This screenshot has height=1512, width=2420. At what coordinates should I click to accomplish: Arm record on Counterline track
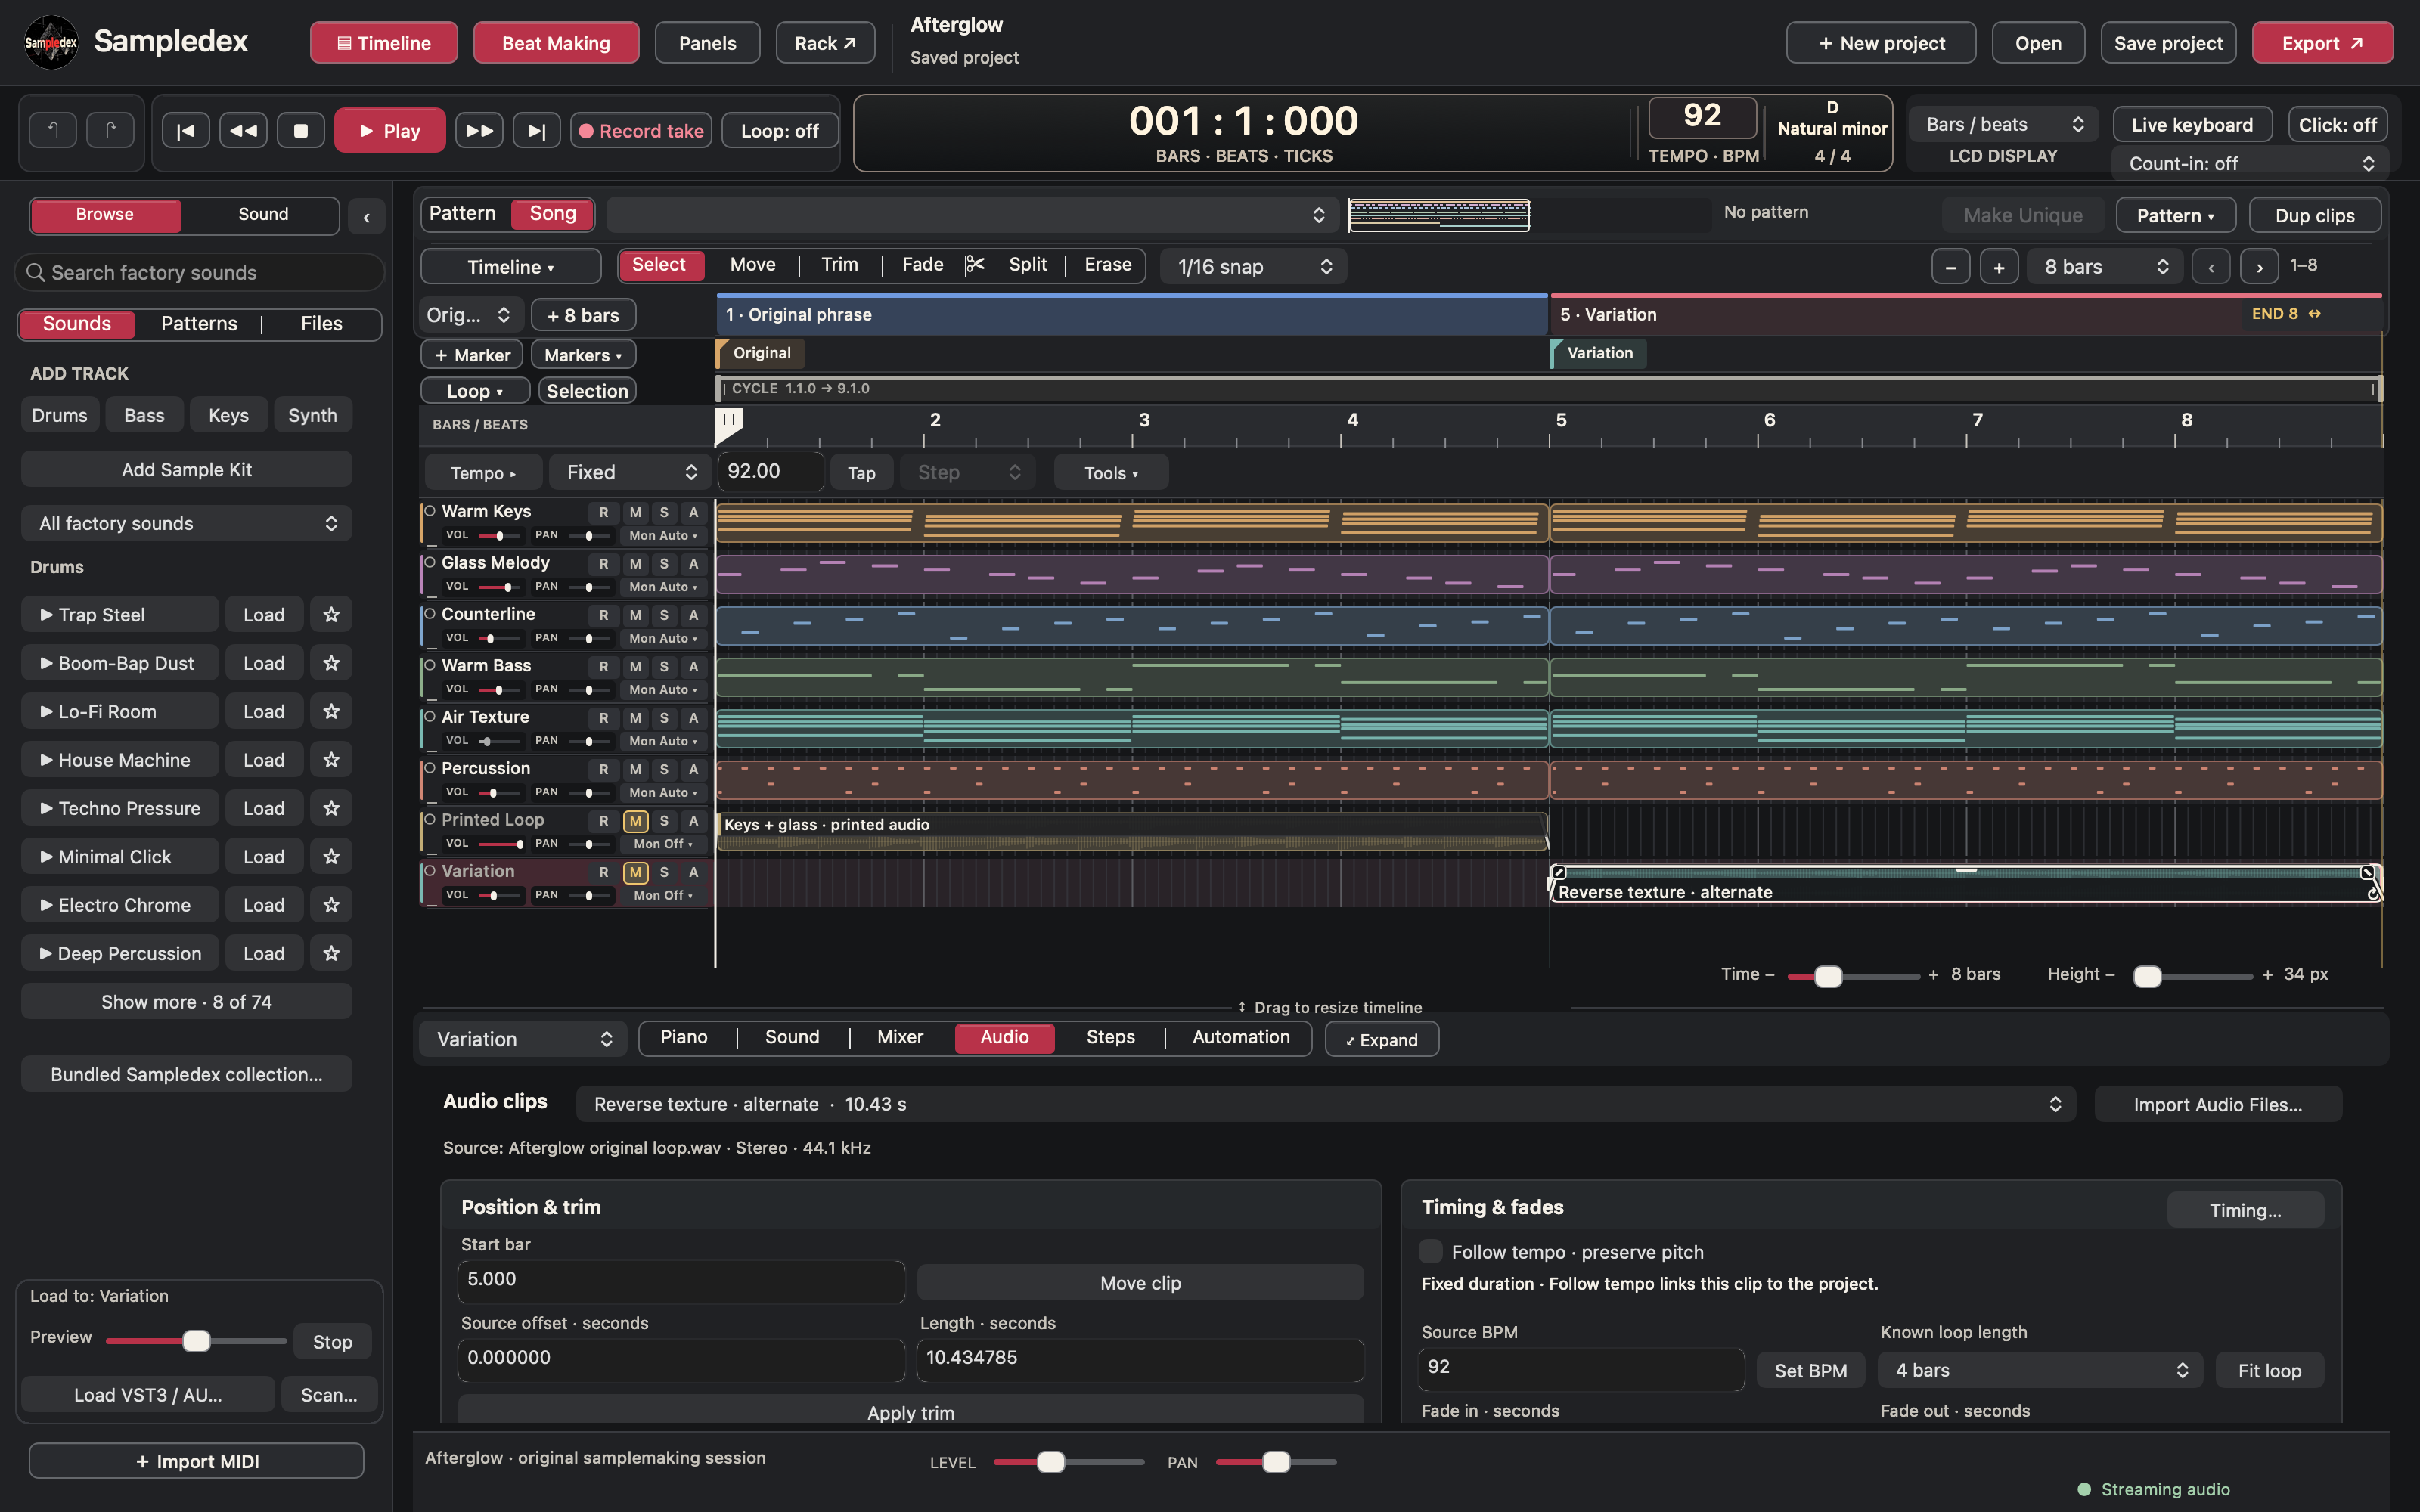(603, 615)
